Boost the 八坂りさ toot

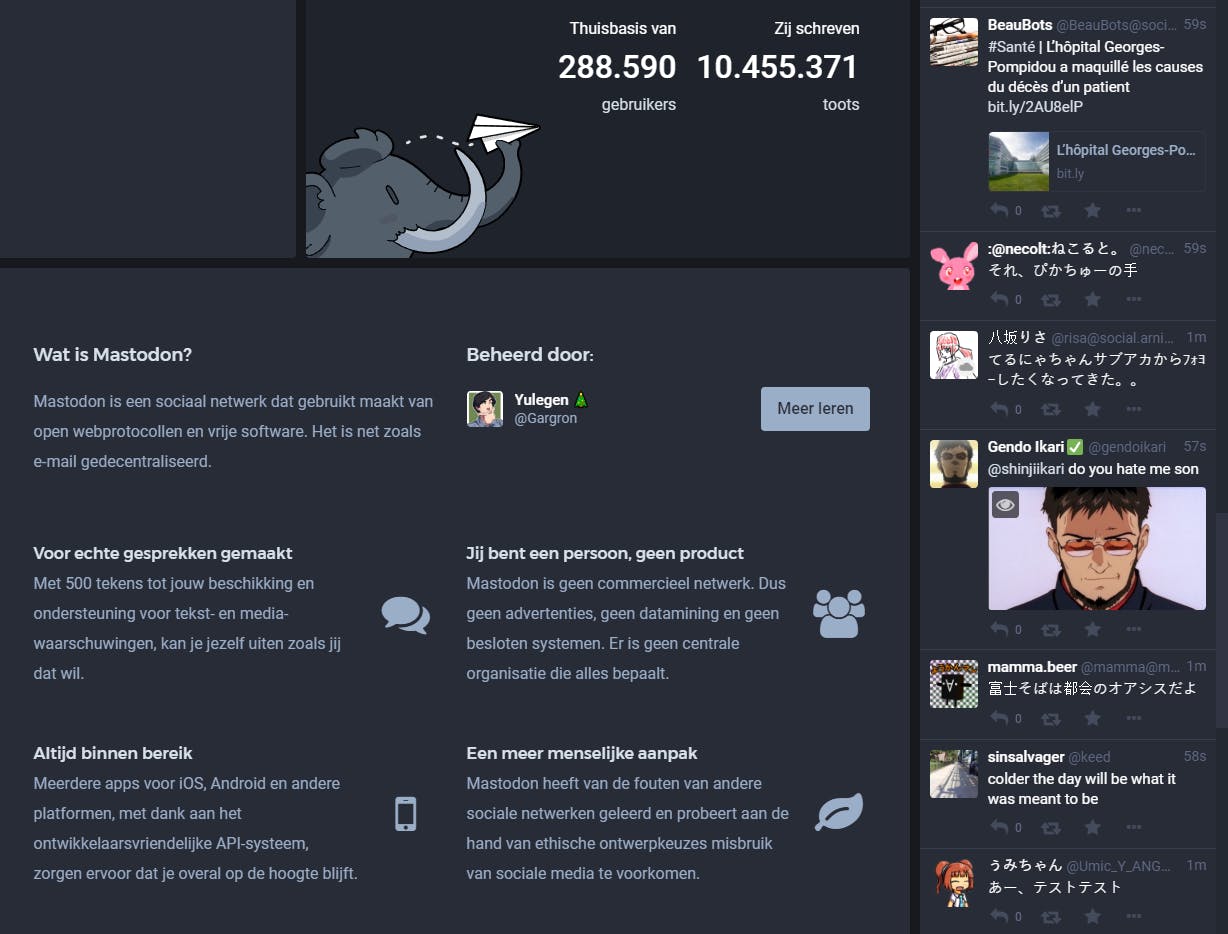click(x=1051, y=408)
